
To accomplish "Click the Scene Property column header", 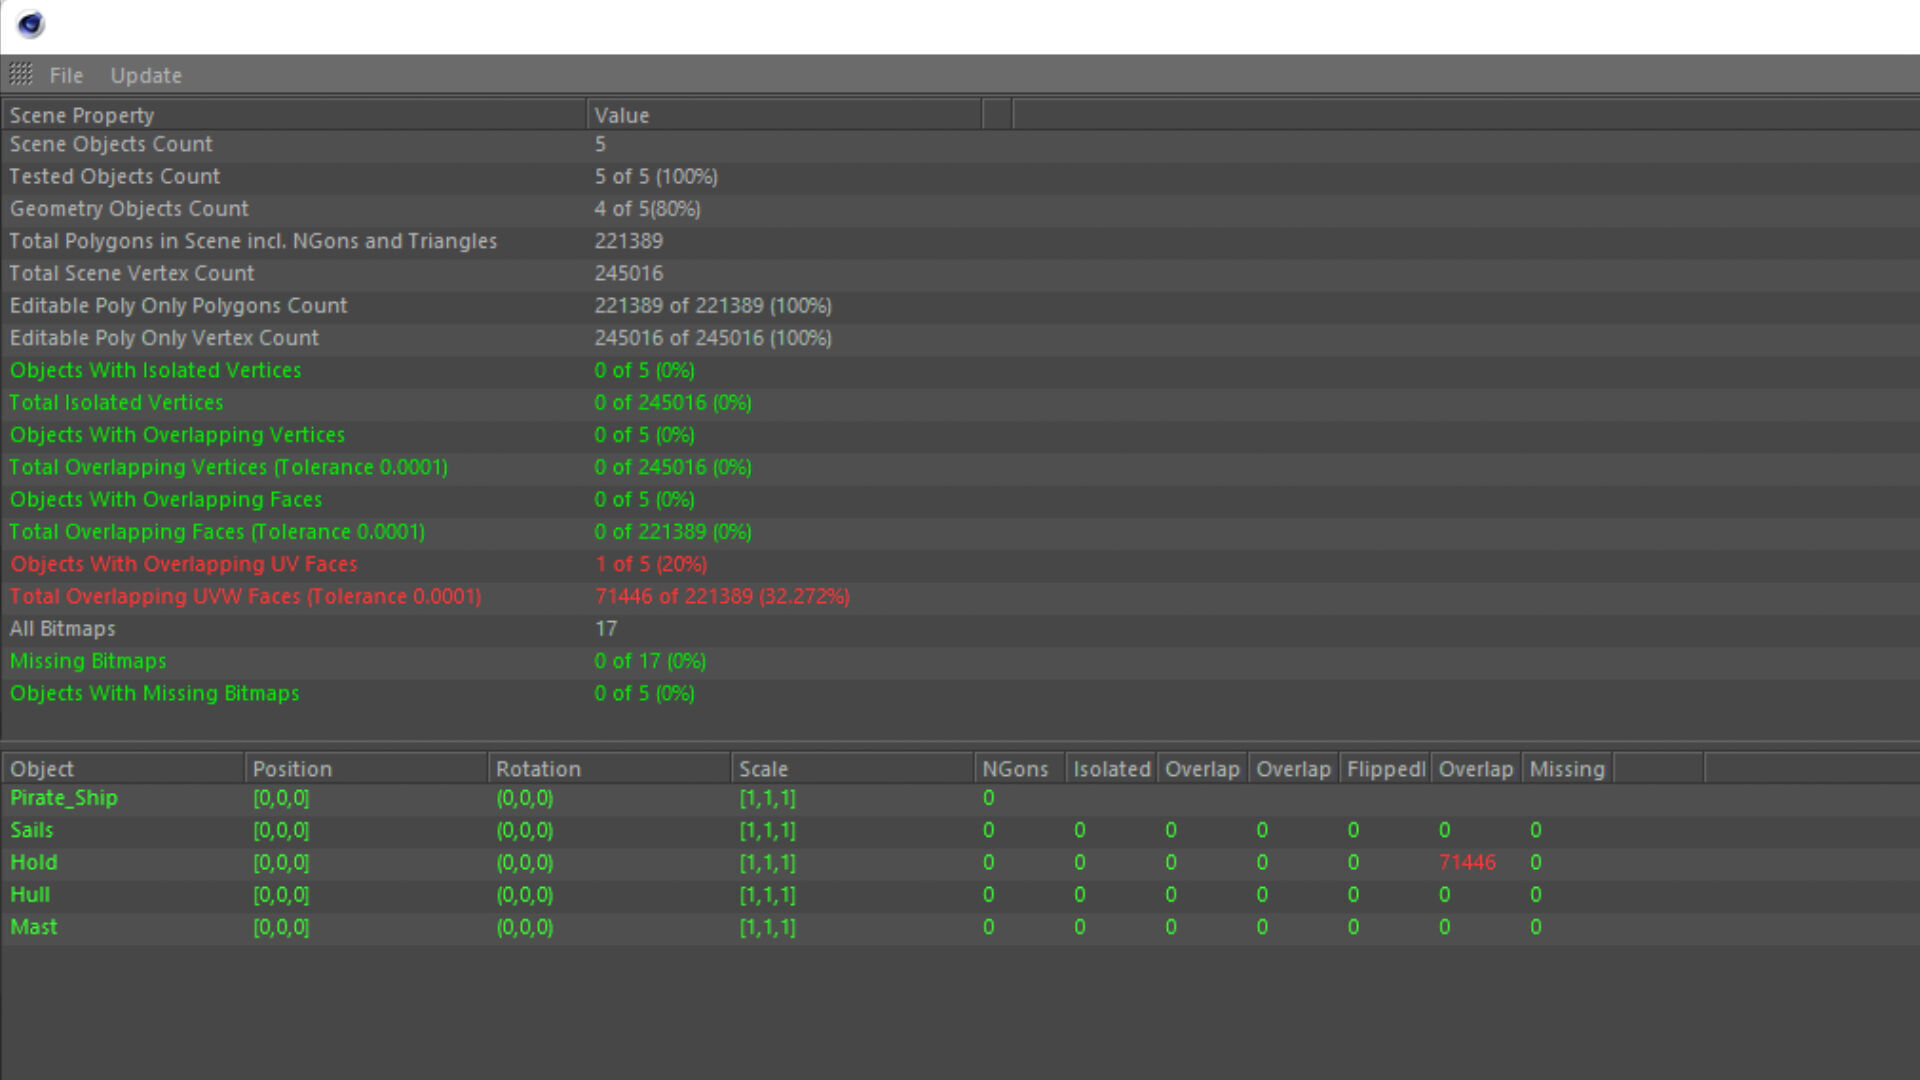I will (x=82, y=116).
